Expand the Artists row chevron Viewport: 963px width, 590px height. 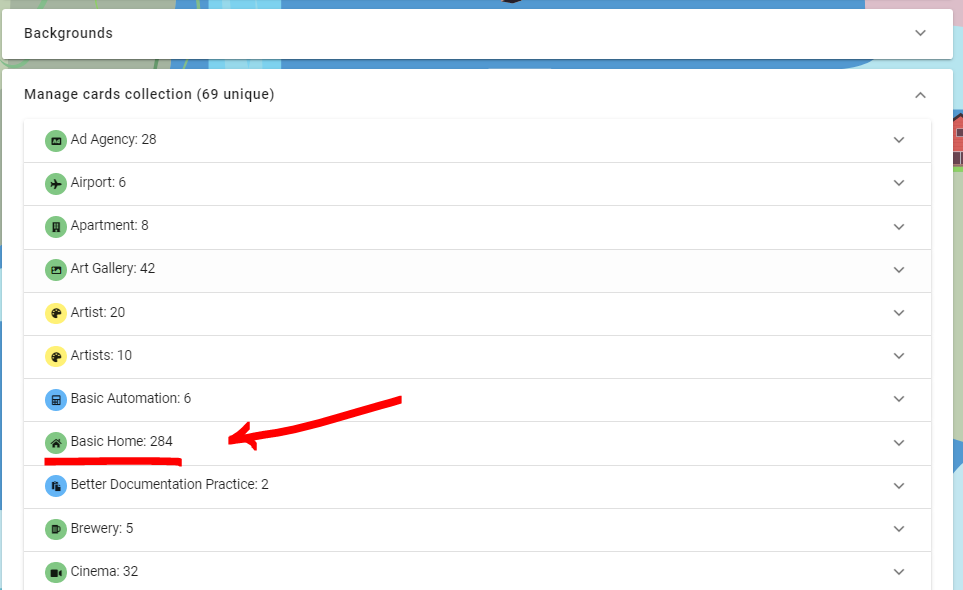click(899, 356)
